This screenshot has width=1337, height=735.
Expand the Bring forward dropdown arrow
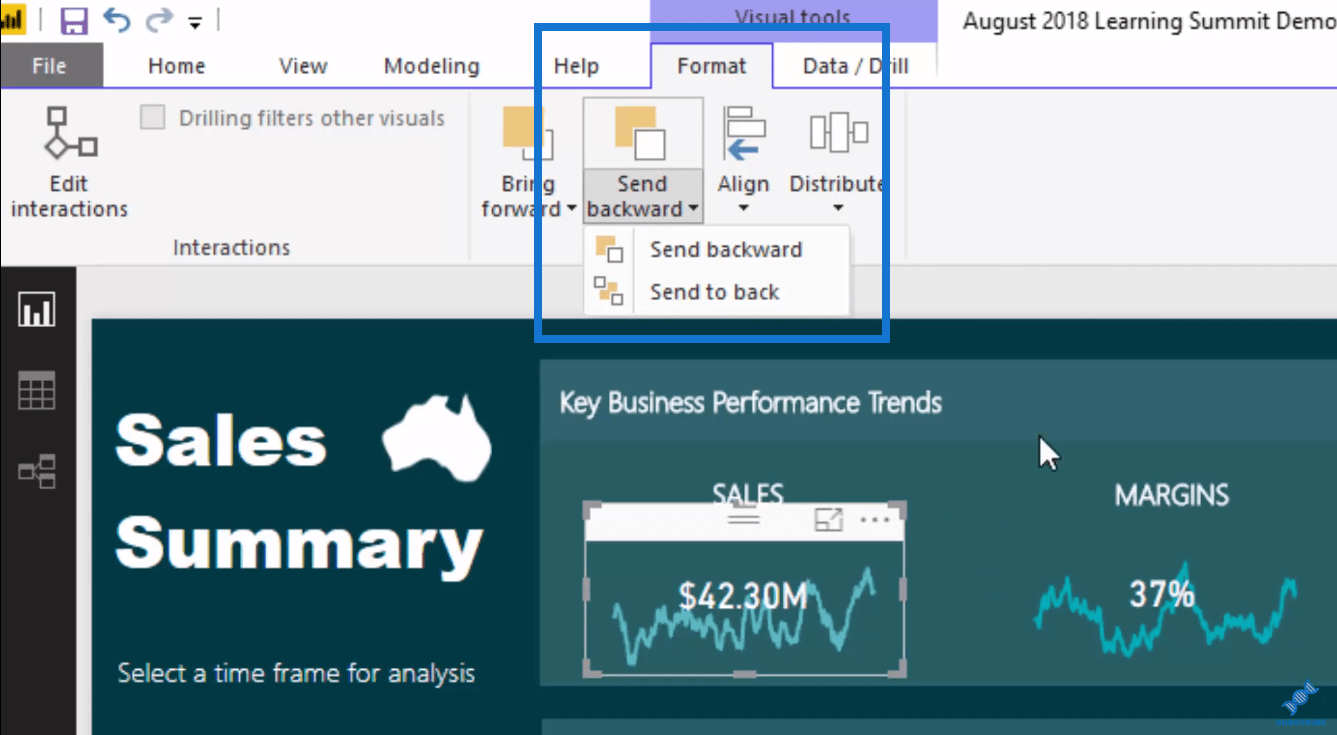click(571, 209)
